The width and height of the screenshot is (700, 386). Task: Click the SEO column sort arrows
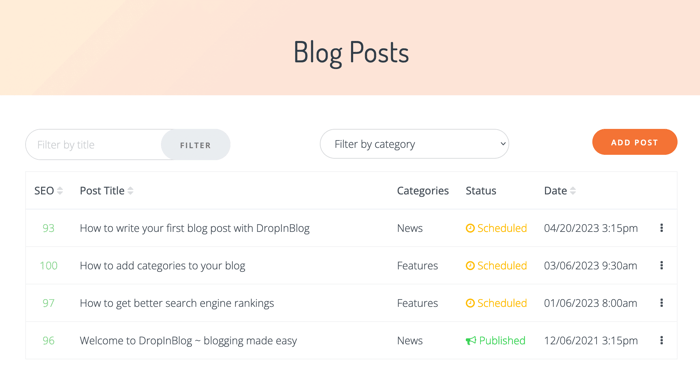60,191
